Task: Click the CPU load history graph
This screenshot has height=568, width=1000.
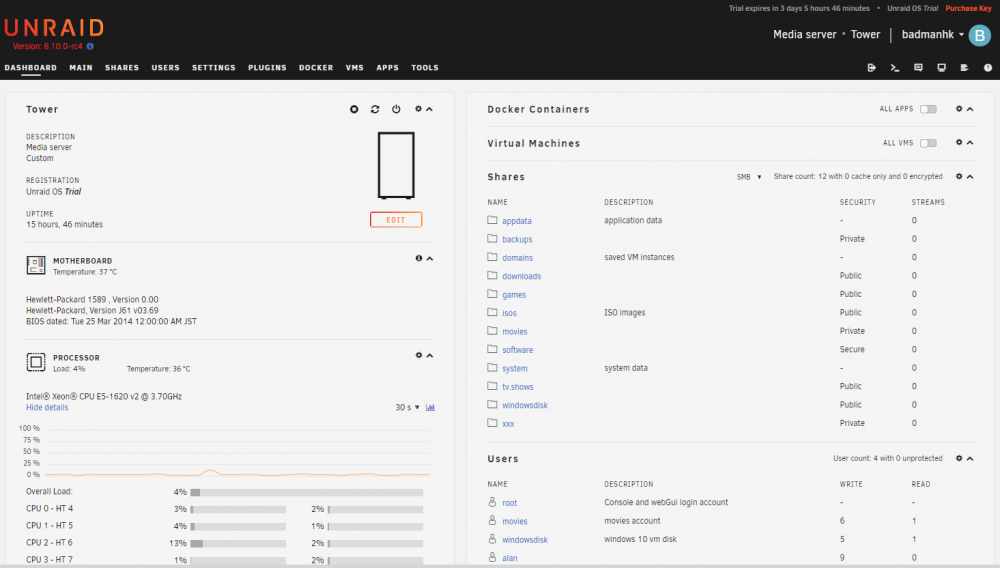Action: pos(237,451)
